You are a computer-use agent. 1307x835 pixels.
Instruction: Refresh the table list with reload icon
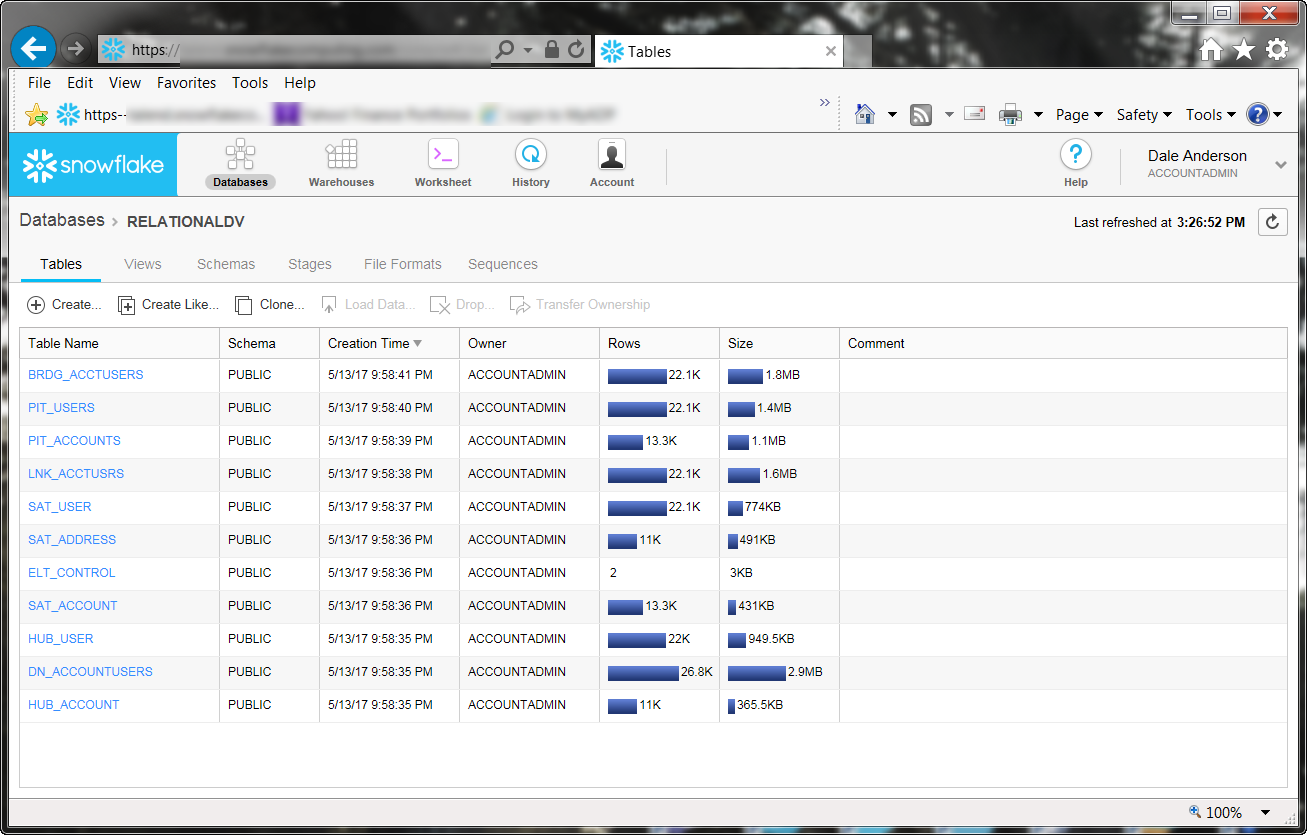1272,222
